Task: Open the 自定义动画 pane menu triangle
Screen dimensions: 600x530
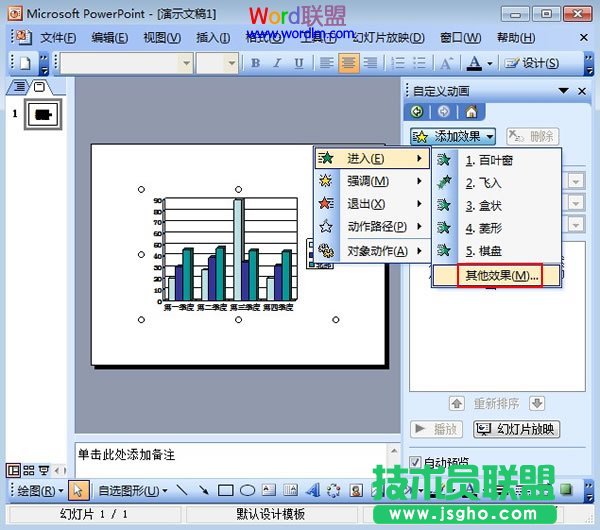Action: click(563, 91)
